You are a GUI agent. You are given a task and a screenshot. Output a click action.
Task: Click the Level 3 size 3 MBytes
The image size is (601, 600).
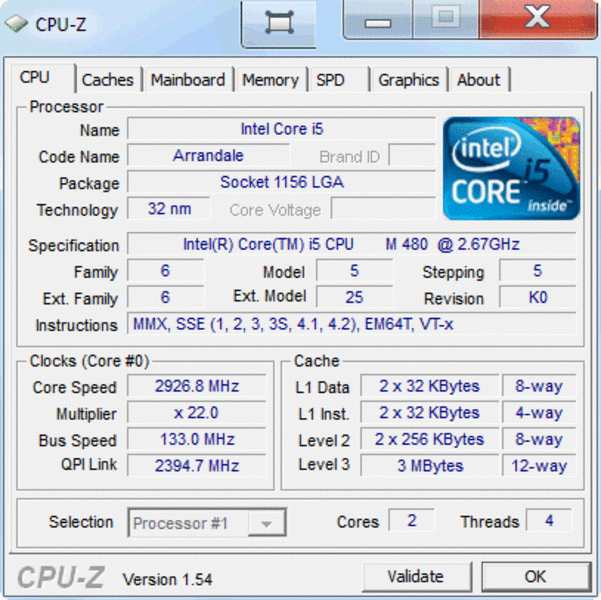430,465
